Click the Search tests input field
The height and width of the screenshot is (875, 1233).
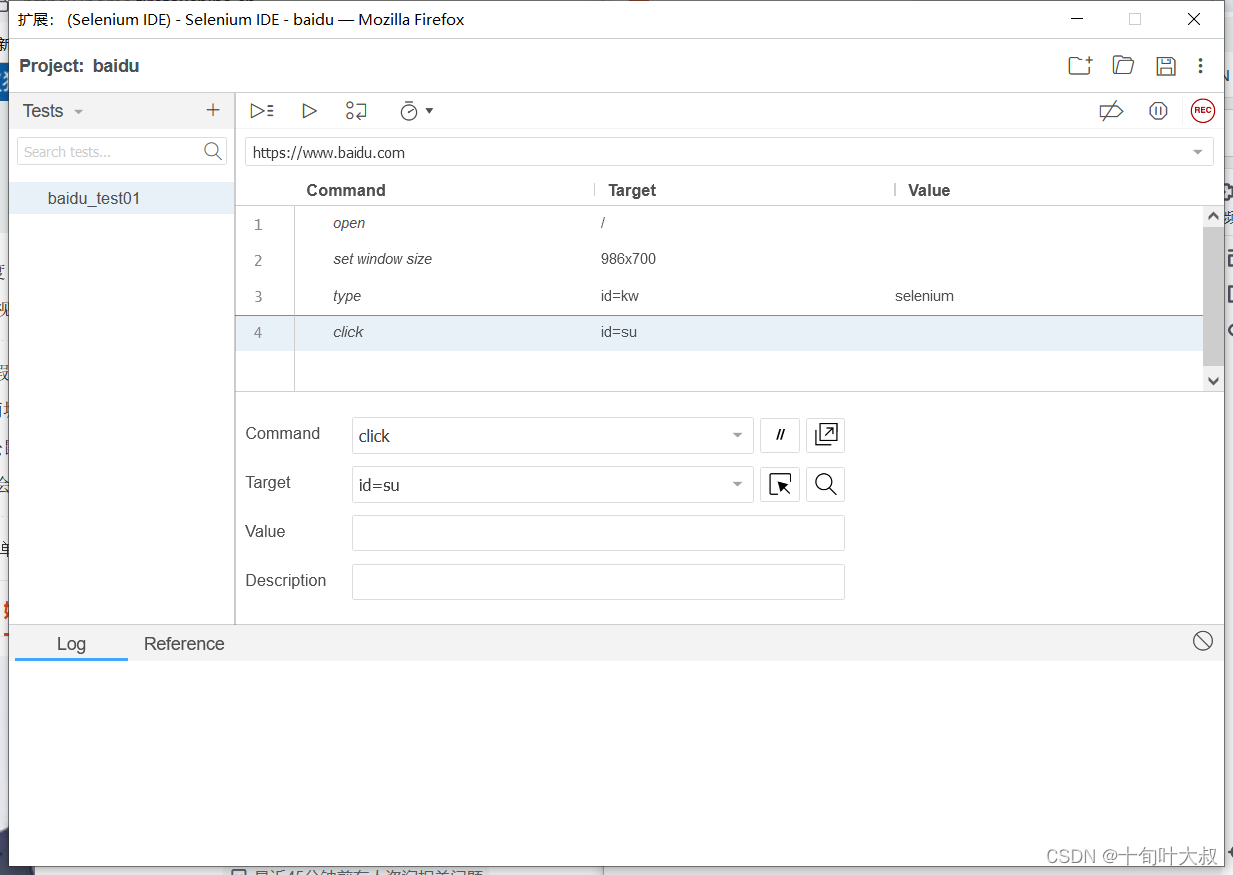point(110,152)
